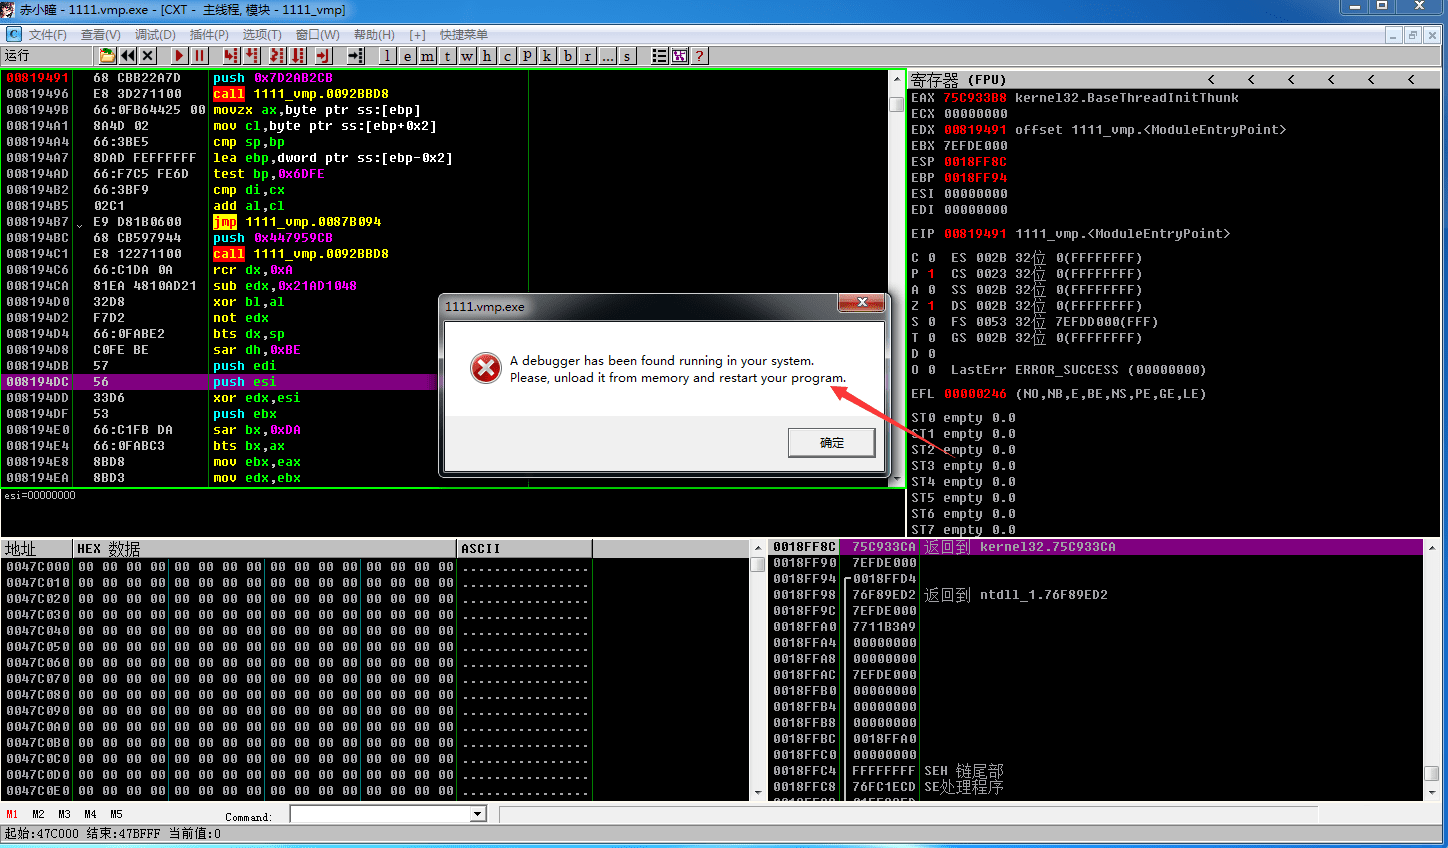Select the EIP register value 00819491
This screenshot has width=1448, height=848.
(x=975, y=234)
